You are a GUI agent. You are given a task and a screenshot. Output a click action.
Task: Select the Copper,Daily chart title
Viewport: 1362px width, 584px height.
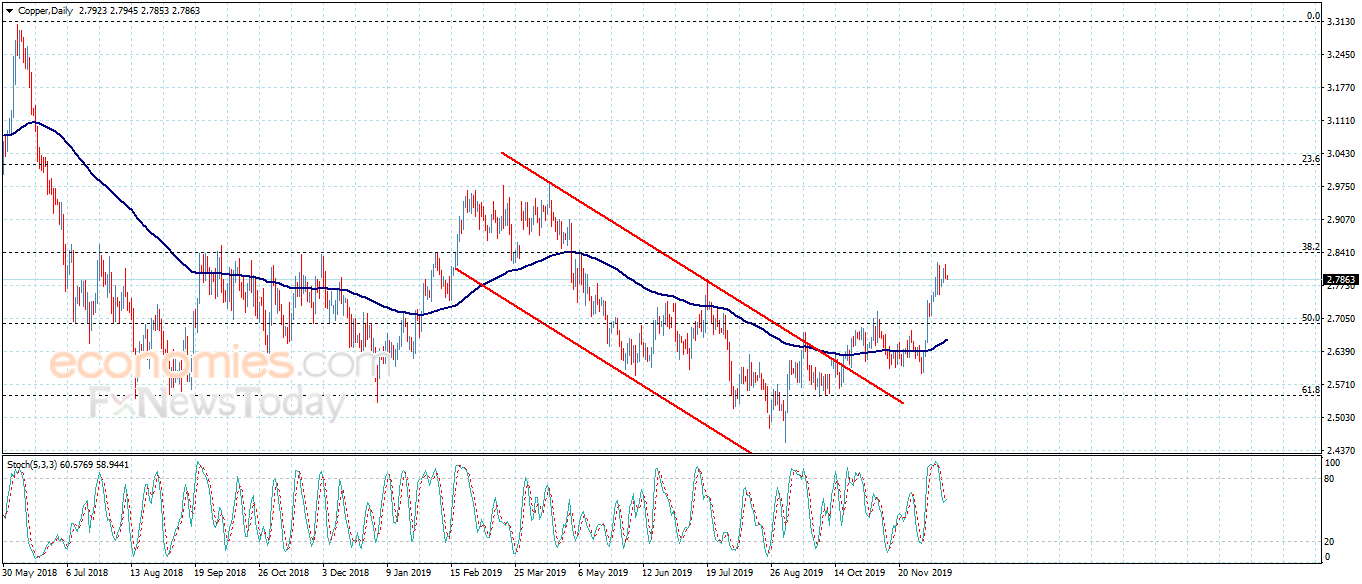point(44,9)
